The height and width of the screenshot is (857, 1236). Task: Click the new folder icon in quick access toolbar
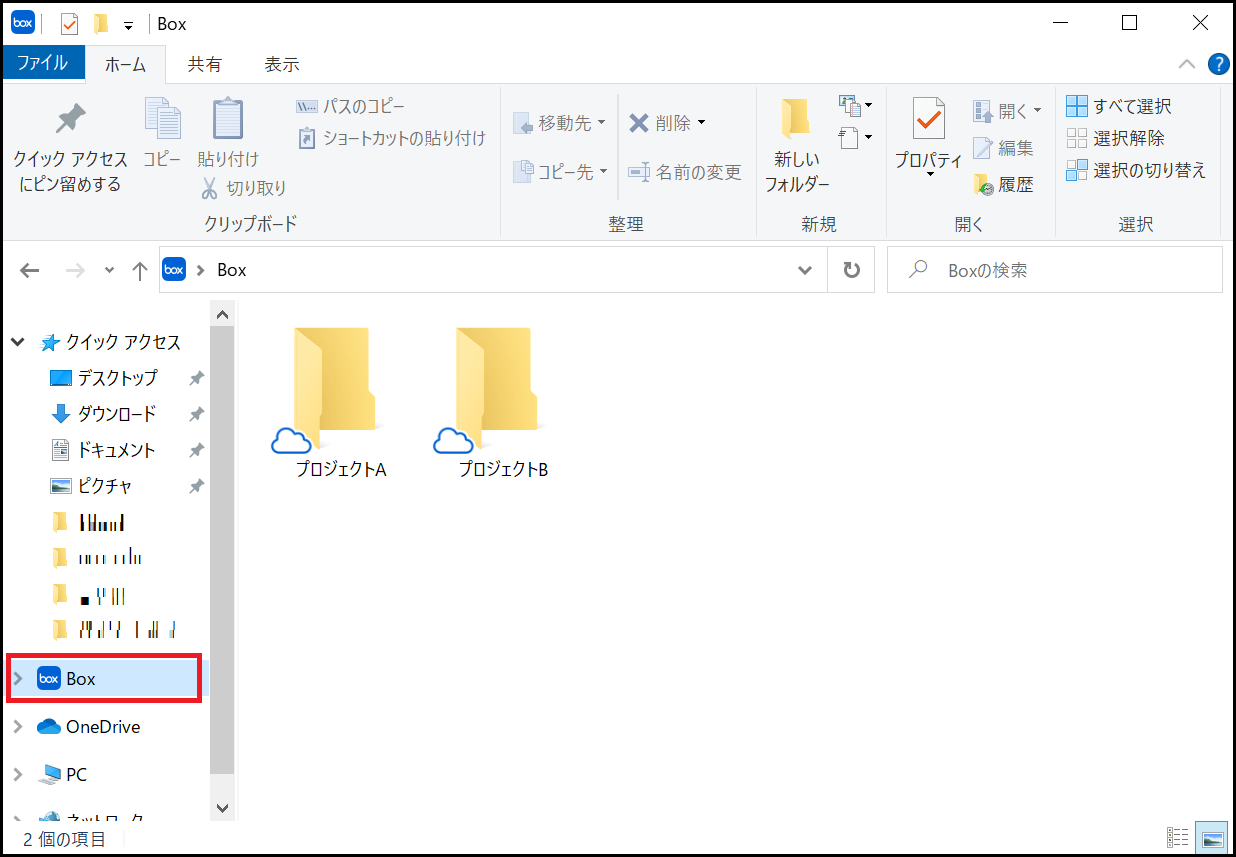coord(100,24)
